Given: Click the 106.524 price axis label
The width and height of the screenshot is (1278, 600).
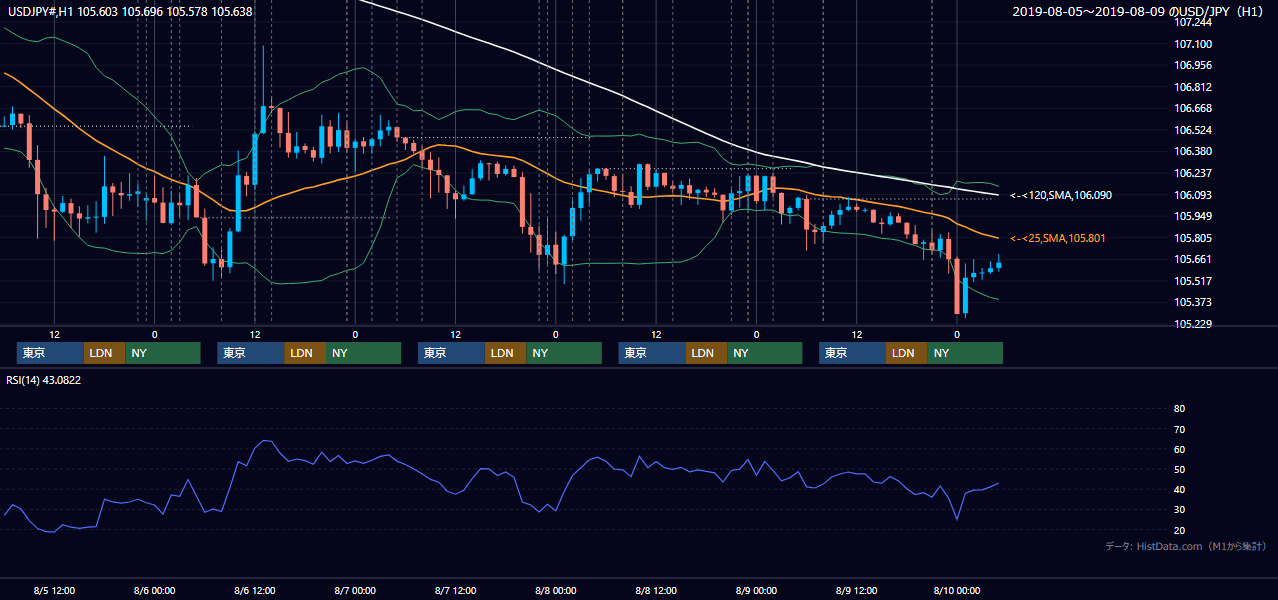Looking at the screenshot, I should (1193, 130).
